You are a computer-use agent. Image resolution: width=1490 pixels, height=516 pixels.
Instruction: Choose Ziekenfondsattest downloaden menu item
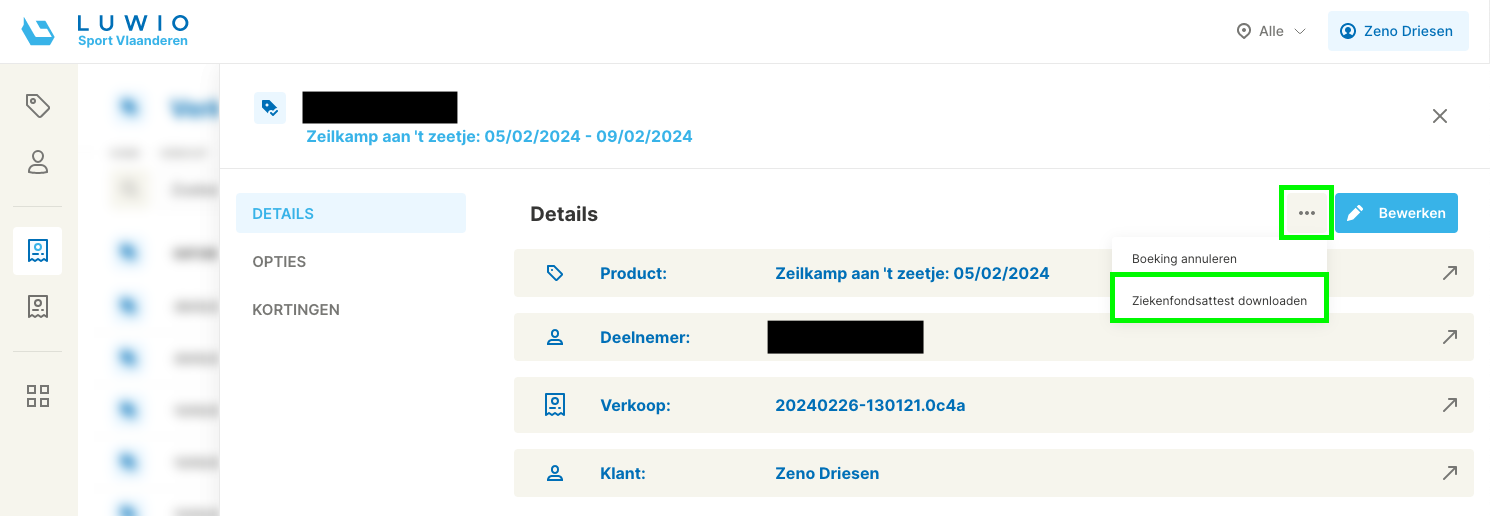(x=1219, y=300)
